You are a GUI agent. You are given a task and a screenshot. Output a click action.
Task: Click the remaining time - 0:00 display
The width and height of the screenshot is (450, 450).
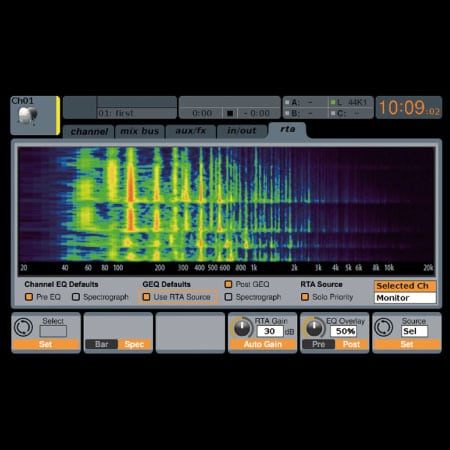(258, 113)
